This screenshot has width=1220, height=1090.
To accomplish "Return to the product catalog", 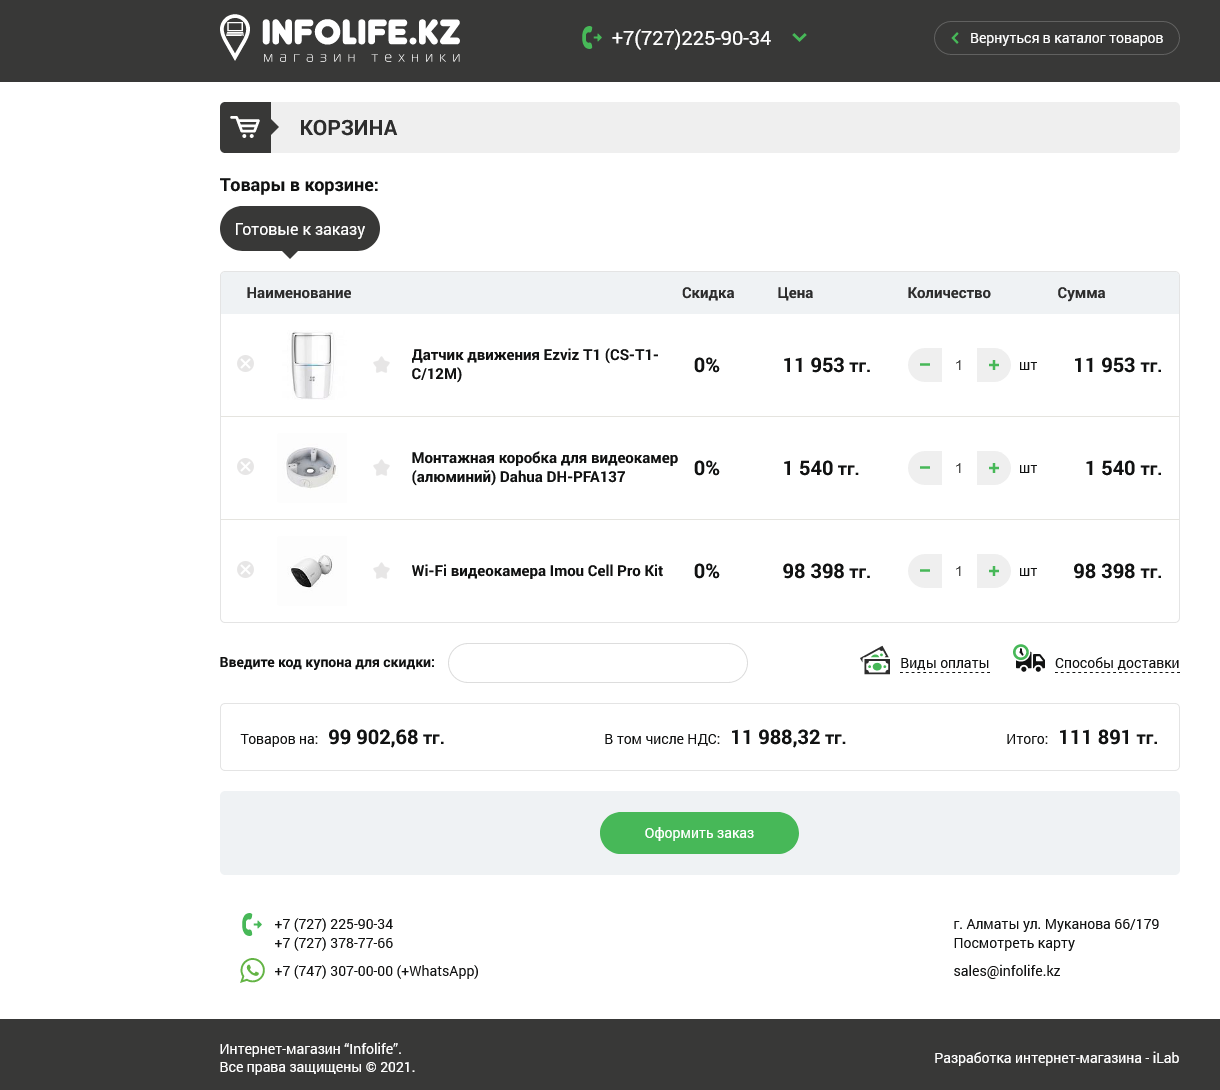I will point(1056,38).
